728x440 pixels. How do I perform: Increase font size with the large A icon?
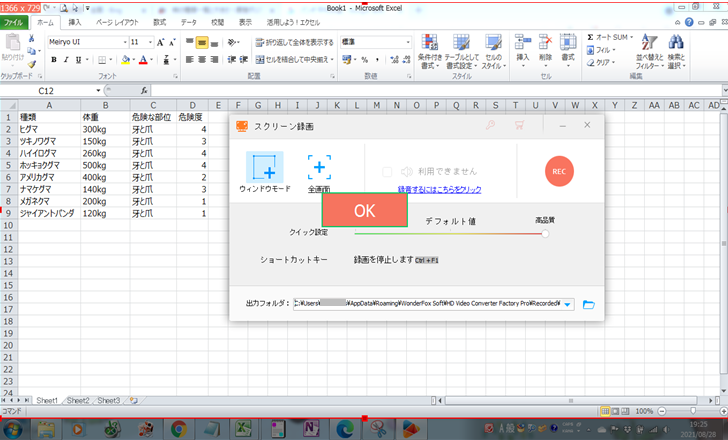tap(160, 42)
